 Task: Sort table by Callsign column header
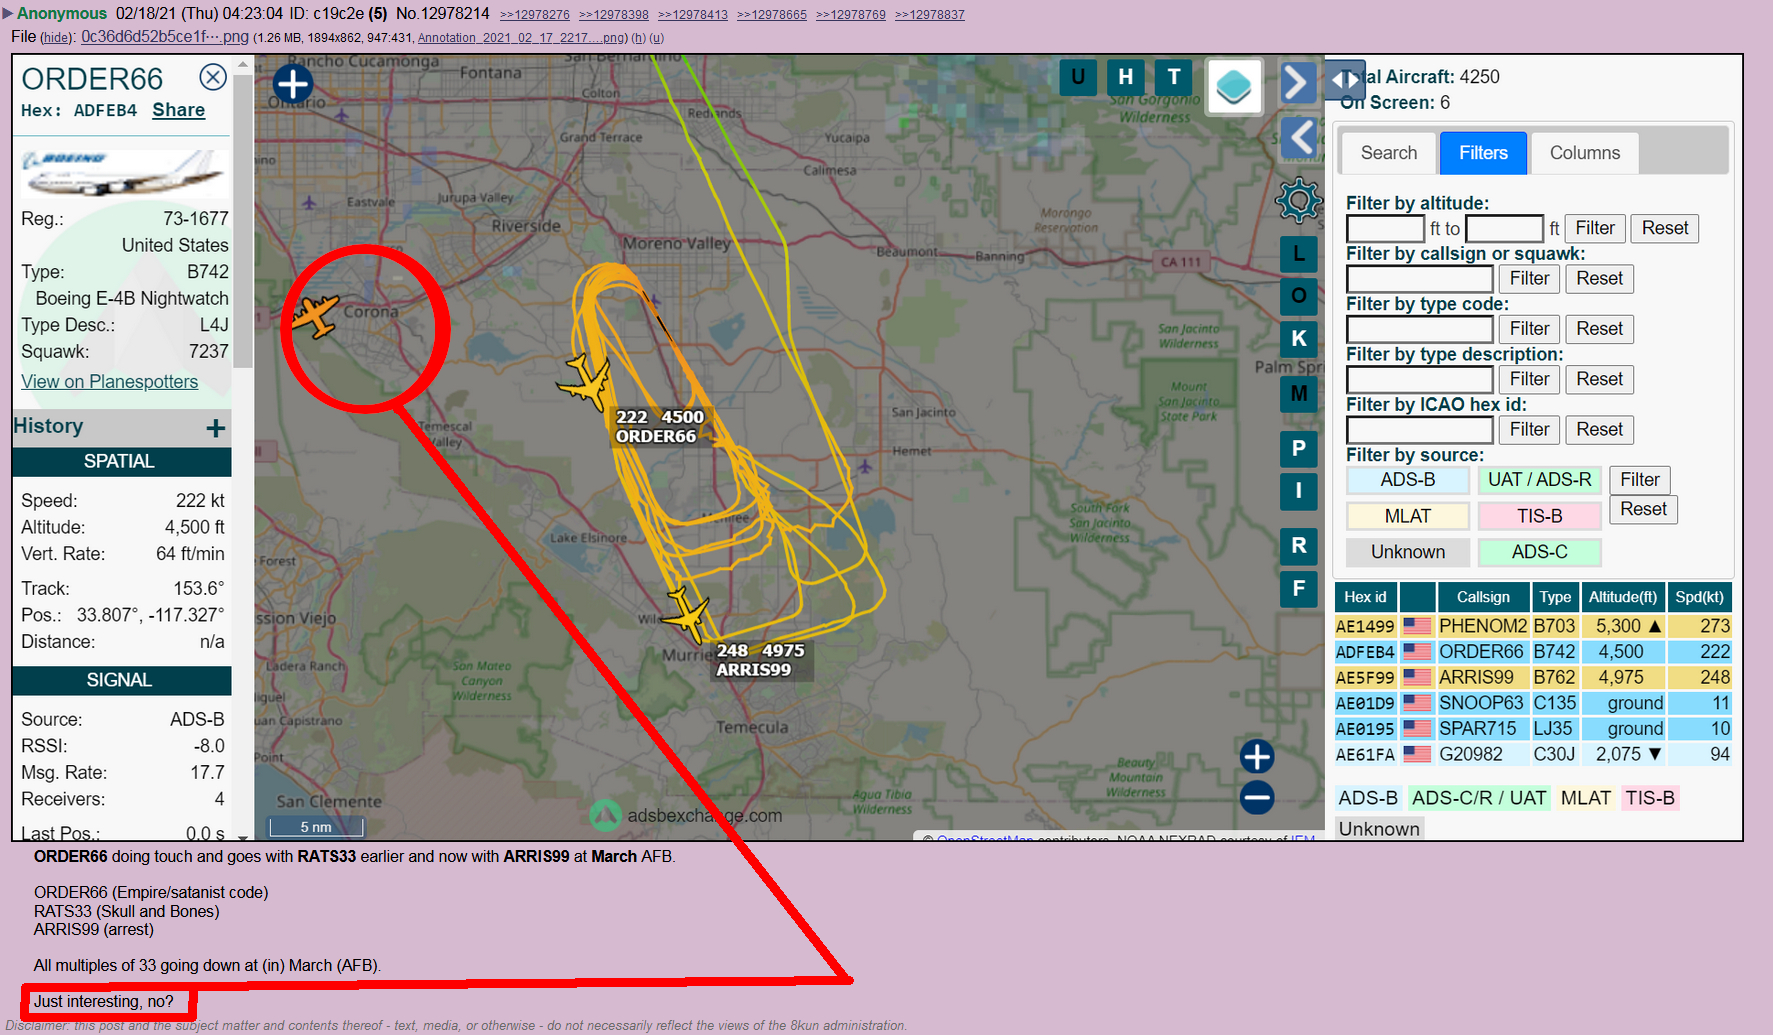point(1484,597)
